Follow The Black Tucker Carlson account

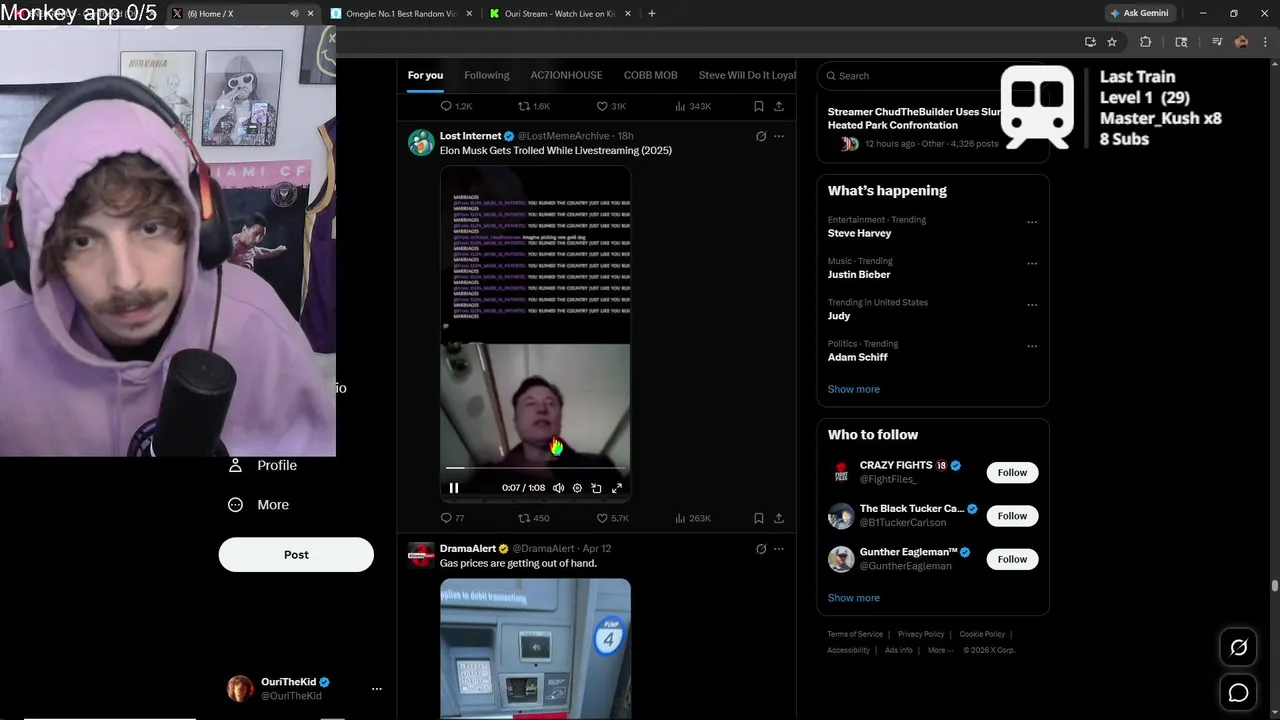1012,516
